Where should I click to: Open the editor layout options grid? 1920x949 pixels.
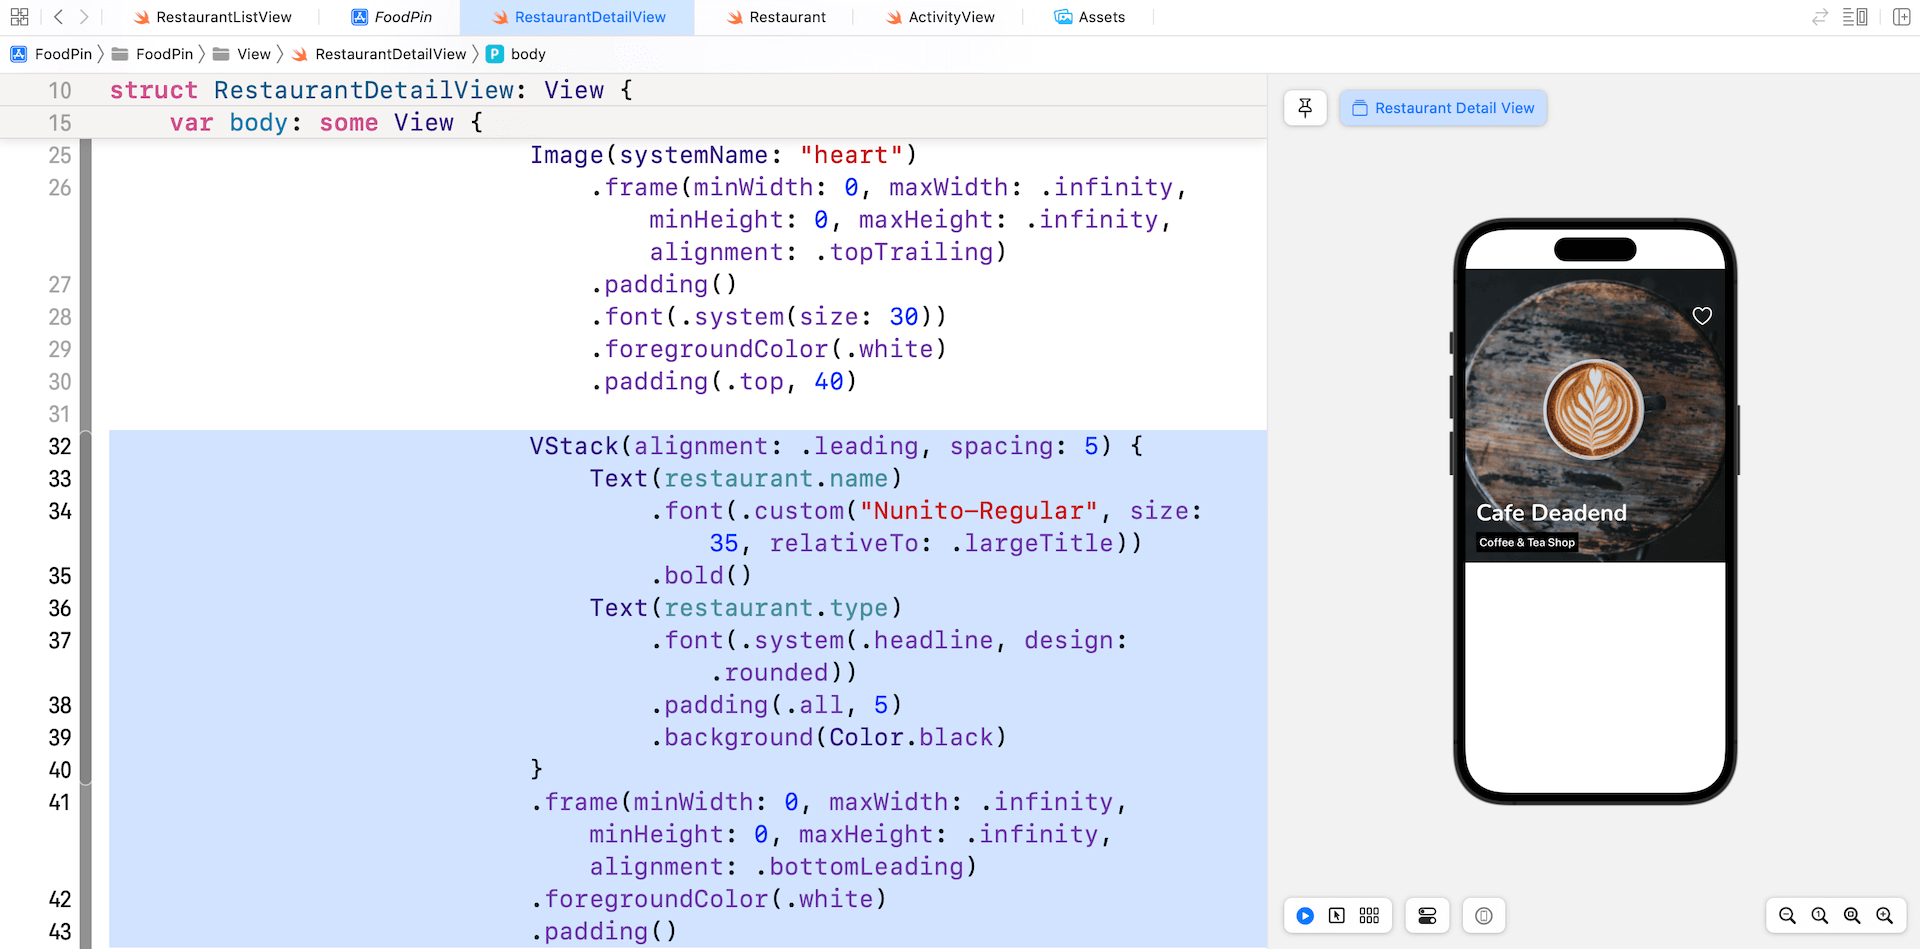pos(19,16)
